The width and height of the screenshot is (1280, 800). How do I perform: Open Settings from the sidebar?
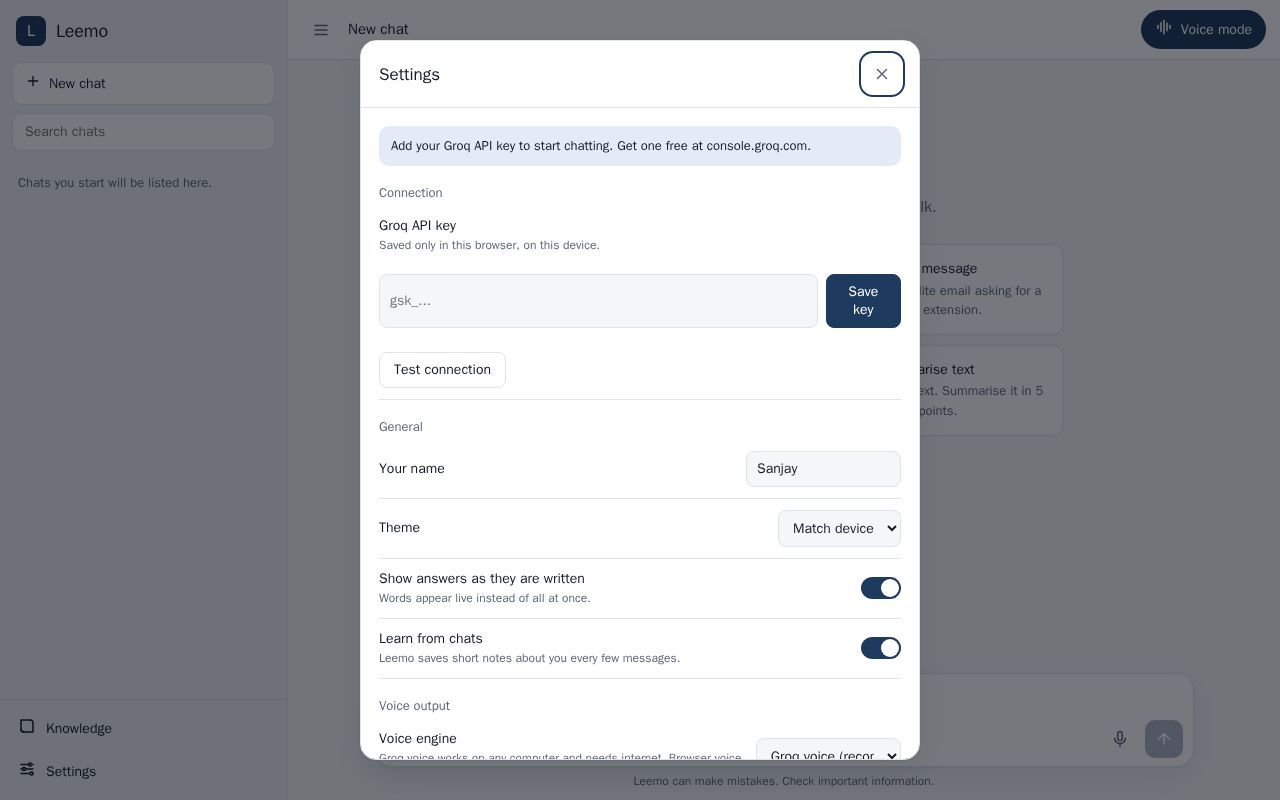143,771
